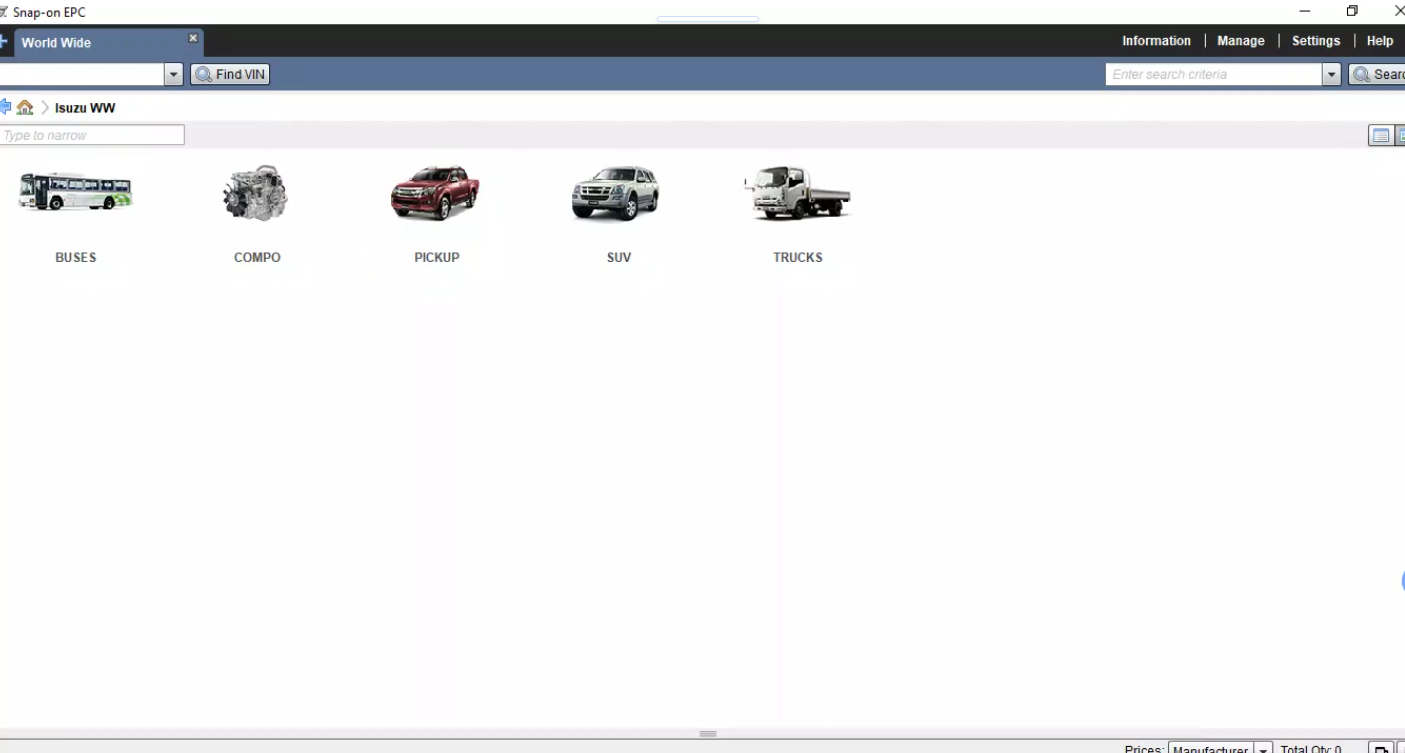The height and width of the screenshot is (753, 1405).
Task: Expand the search criteria dropdown arrow
Action: point(1331,74)
